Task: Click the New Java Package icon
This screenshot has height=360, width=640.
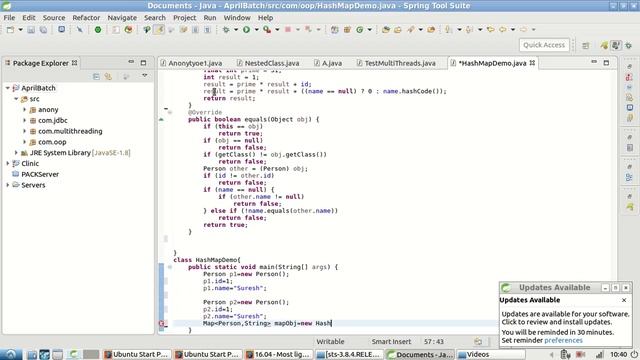Action: [x=347, y=29]
